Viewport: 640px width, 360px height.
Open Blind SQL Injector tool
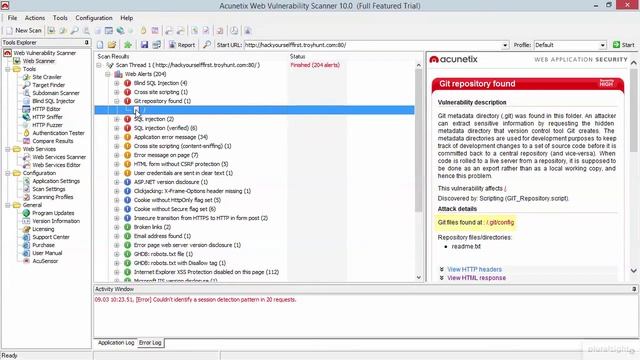coord(53,101)
